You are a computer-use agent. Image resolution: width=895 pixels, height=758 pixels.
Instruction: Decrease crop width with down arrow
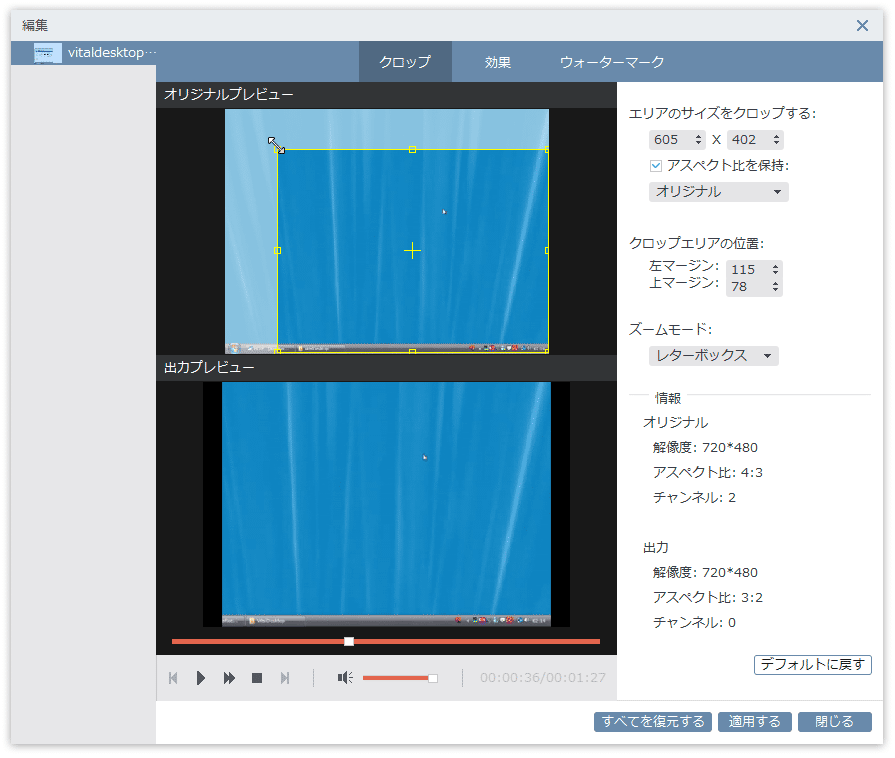pyautogui.click(x=698, y=143)
